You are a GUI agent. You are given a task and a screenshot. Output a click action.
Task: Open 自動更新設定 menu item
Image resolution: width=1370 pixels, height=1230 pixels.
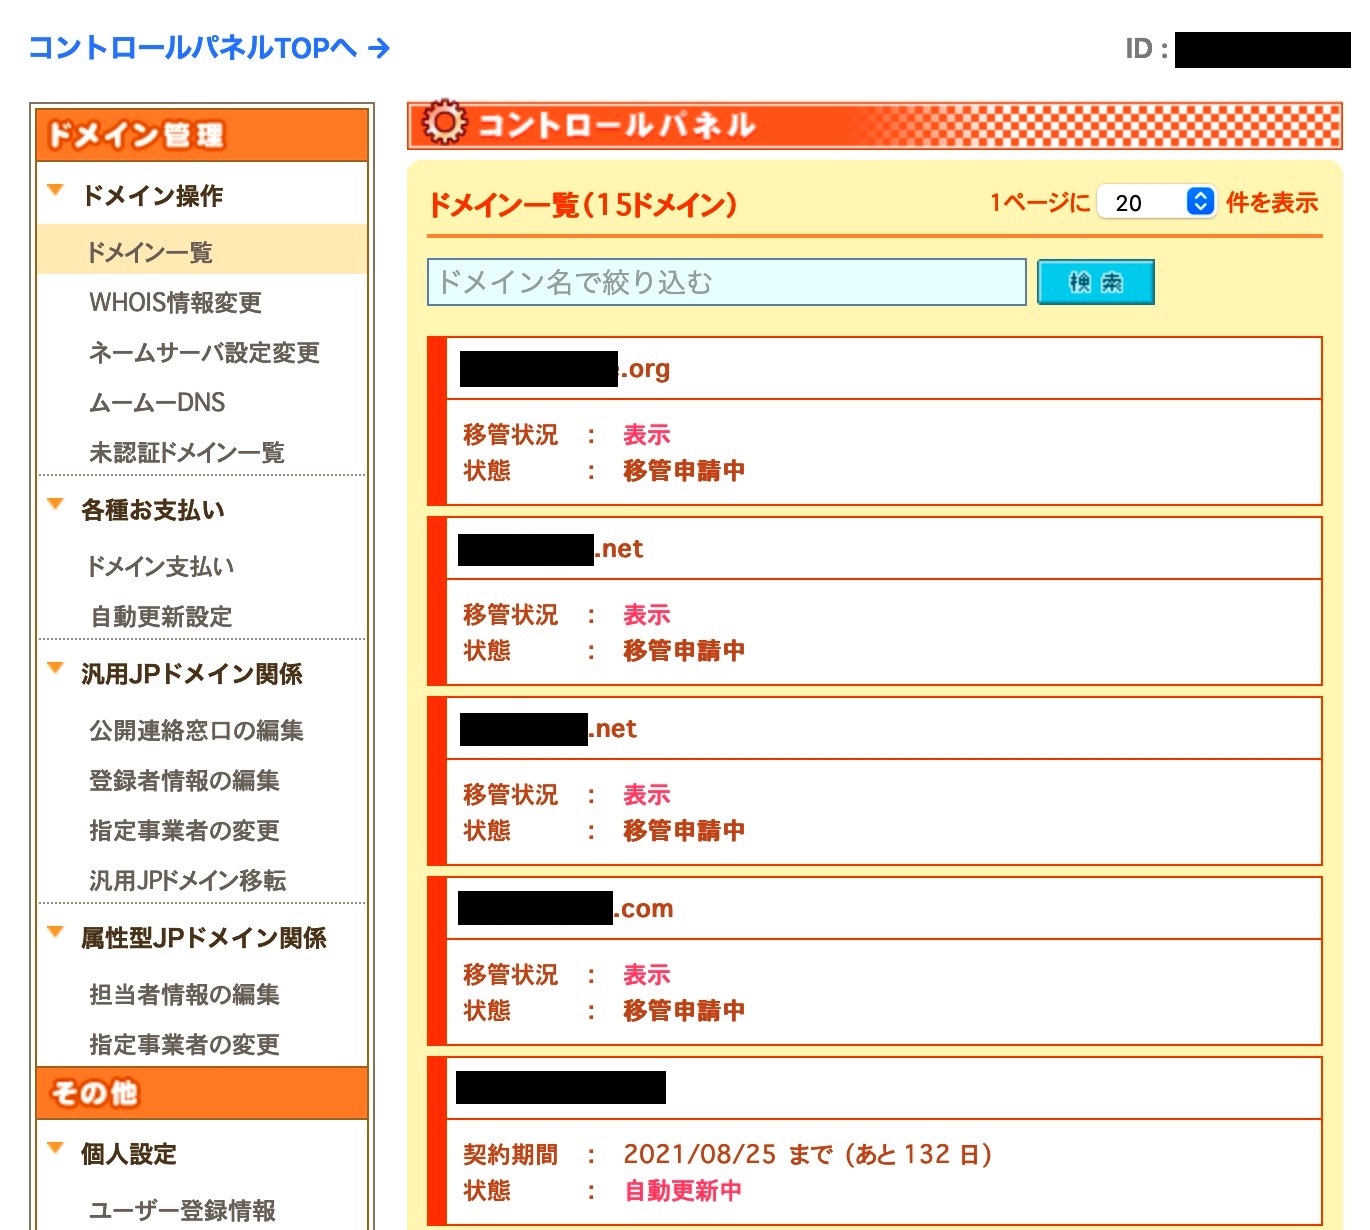(x=161, y=616)
